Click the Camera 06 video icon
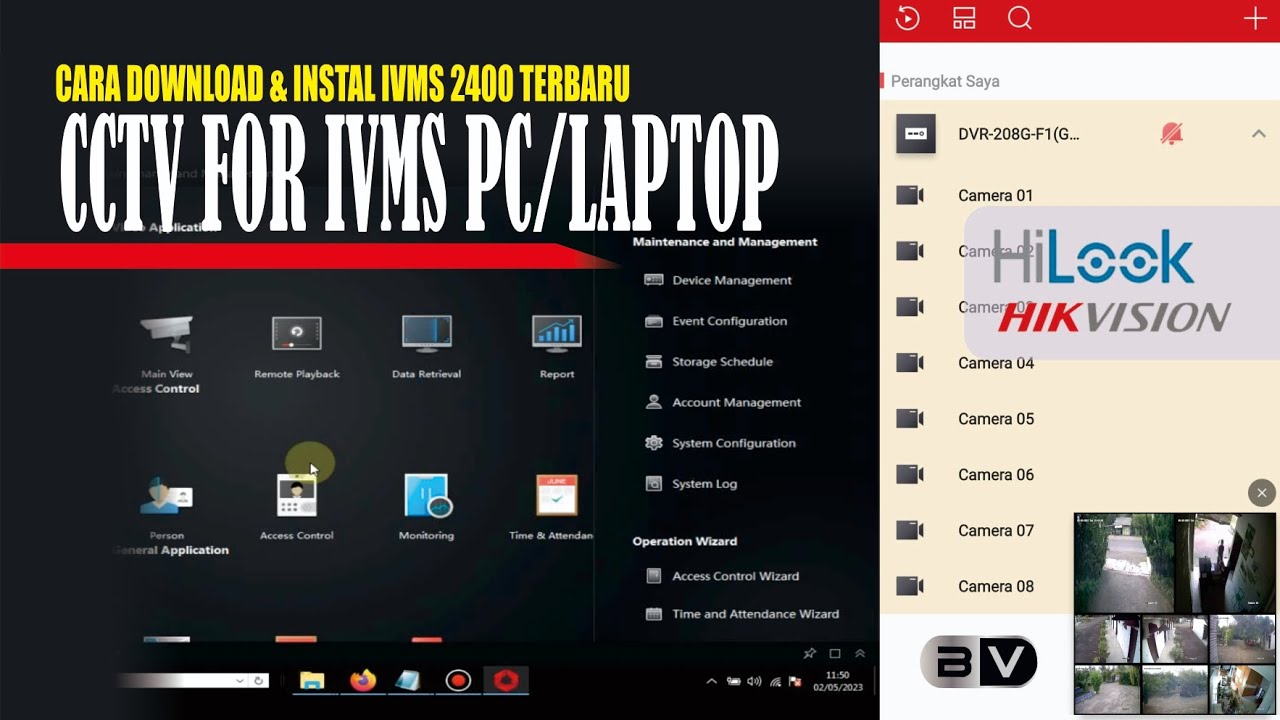1280x720 pixels. click(910, 475)
